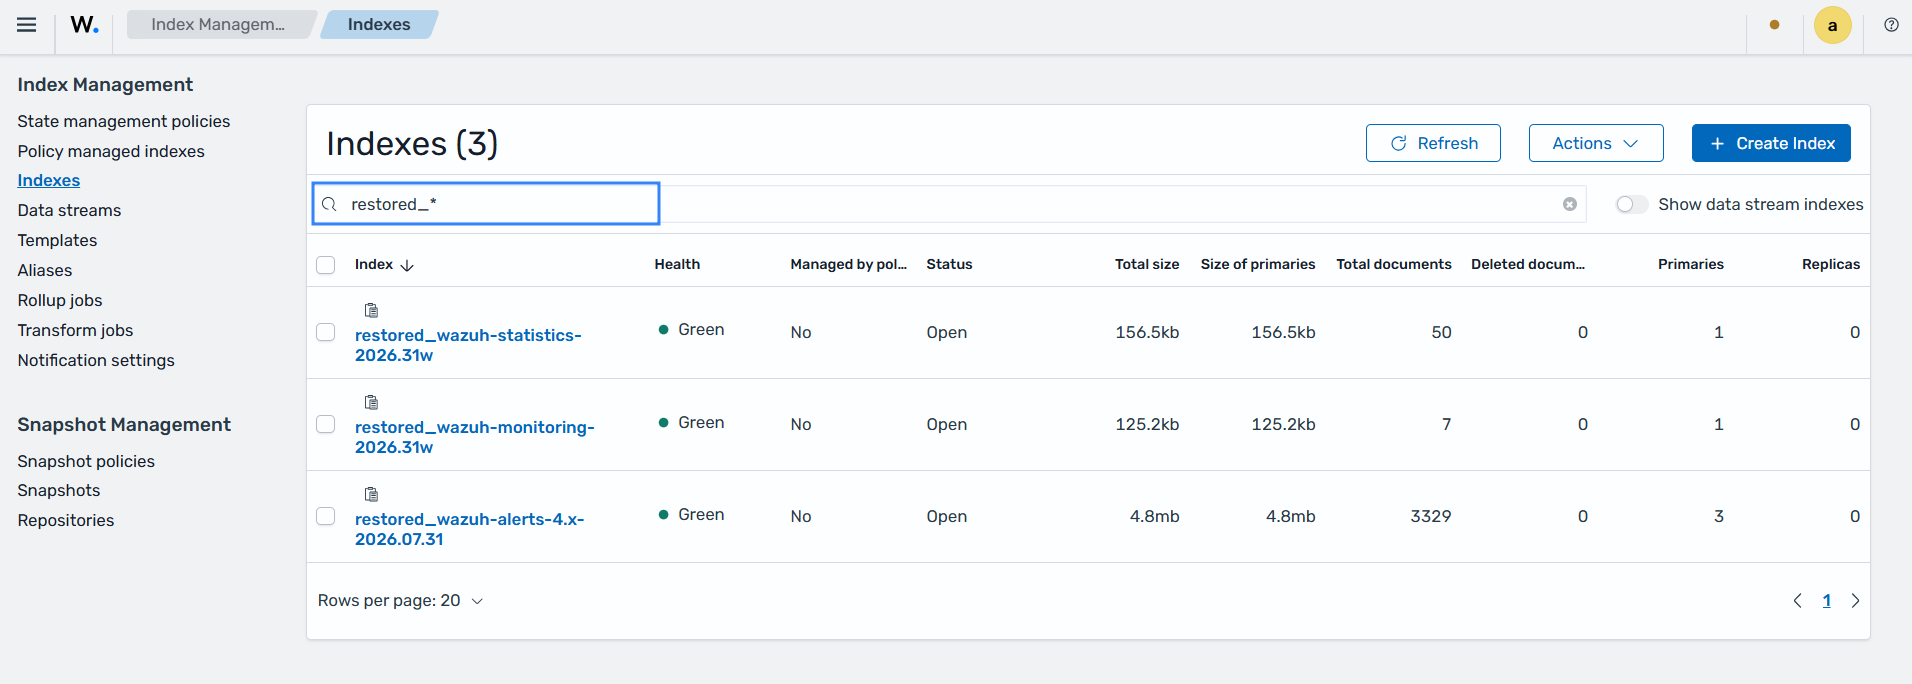
Task: Sort by Deleted documents column
Action: [1528, 264]
